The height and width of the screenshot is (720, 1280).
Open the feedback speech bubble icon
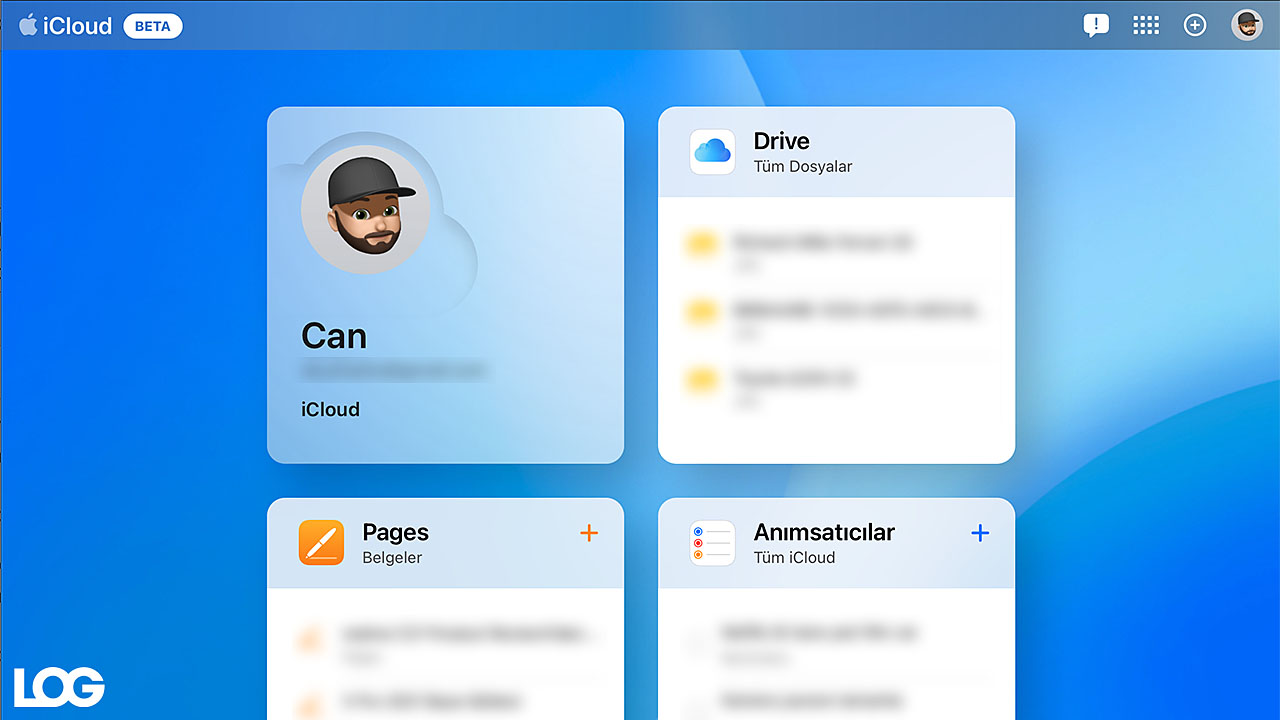click(1096, 26)
